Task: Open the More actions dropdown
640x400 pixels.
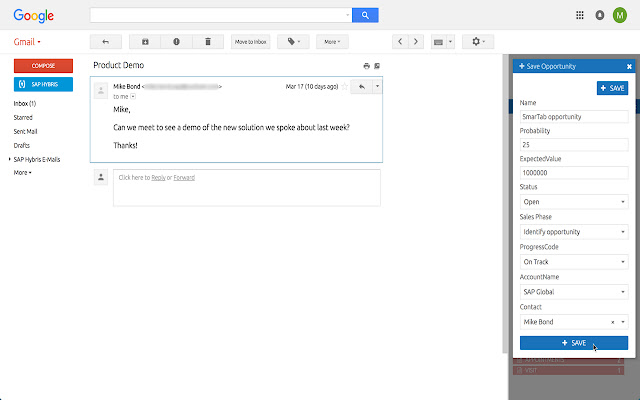Action: (332, 42)
